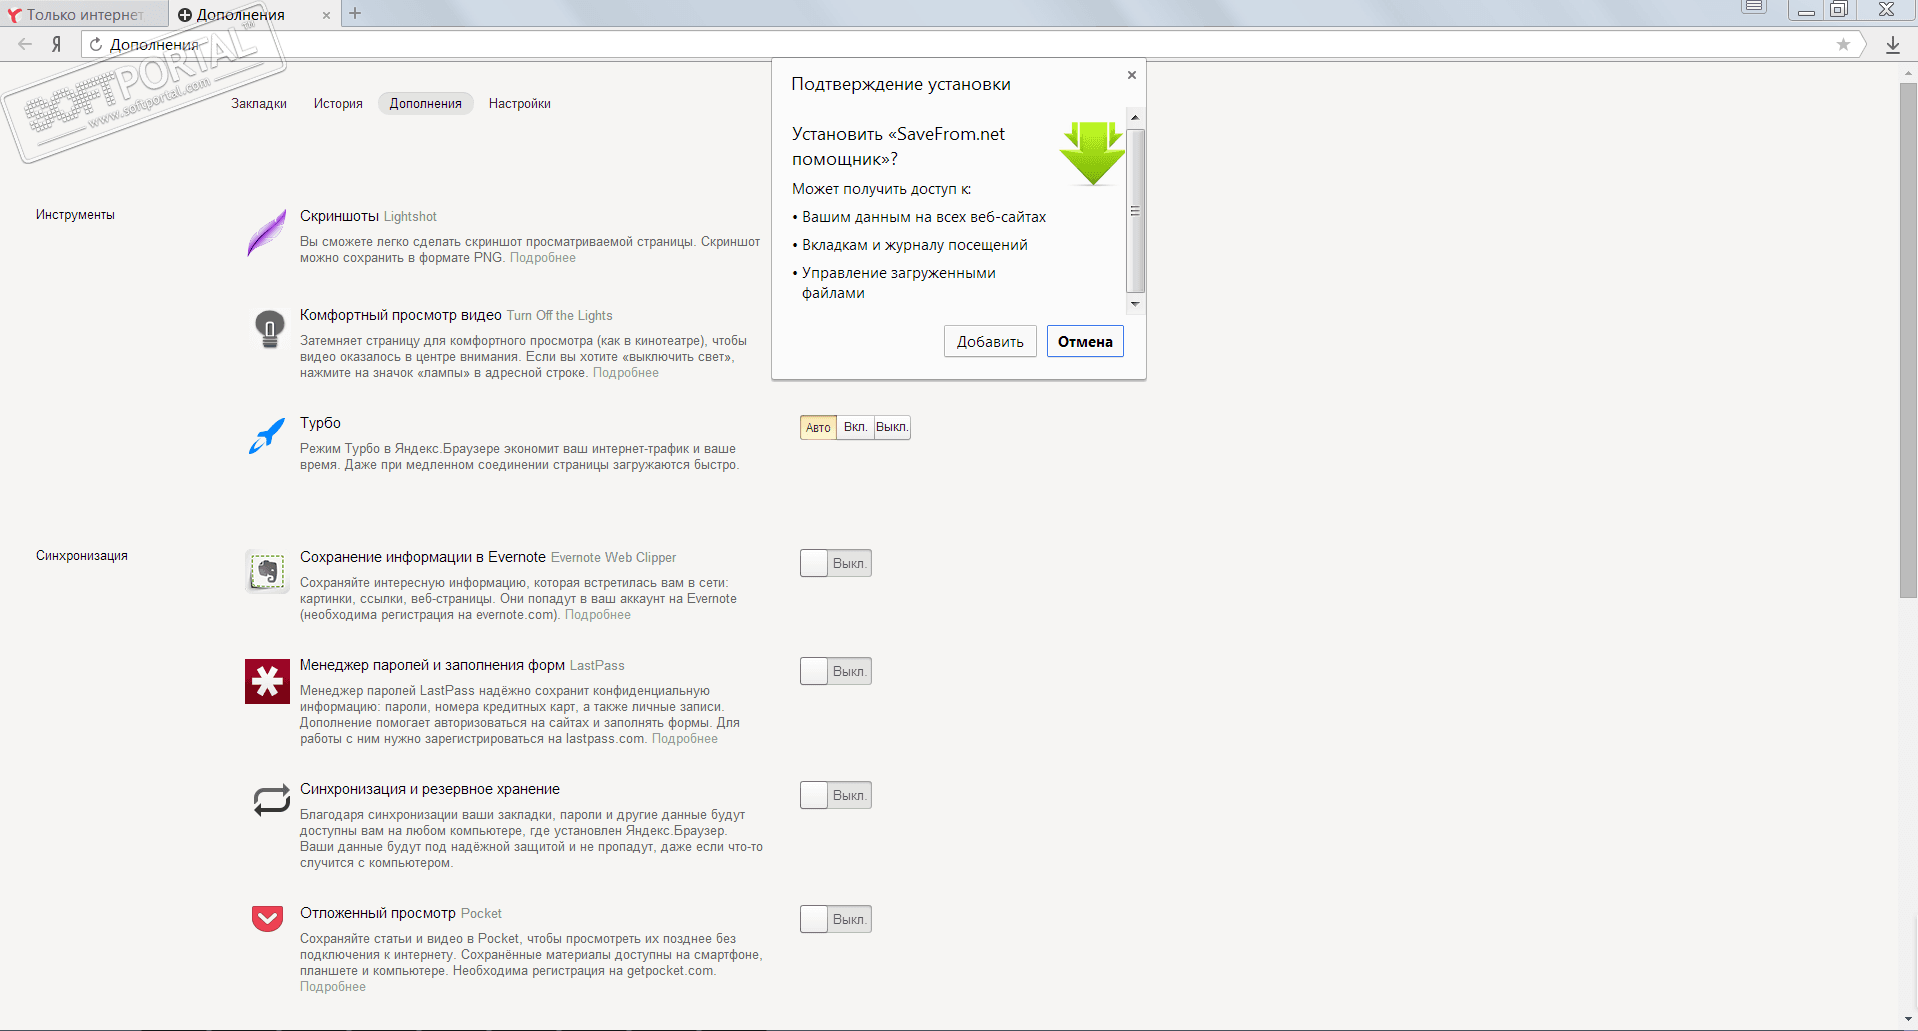Screen dimensions: 1918x1031
Task: Click Отмена to cancel installation
Action: pyautogui.click(x=1085, y=341)
